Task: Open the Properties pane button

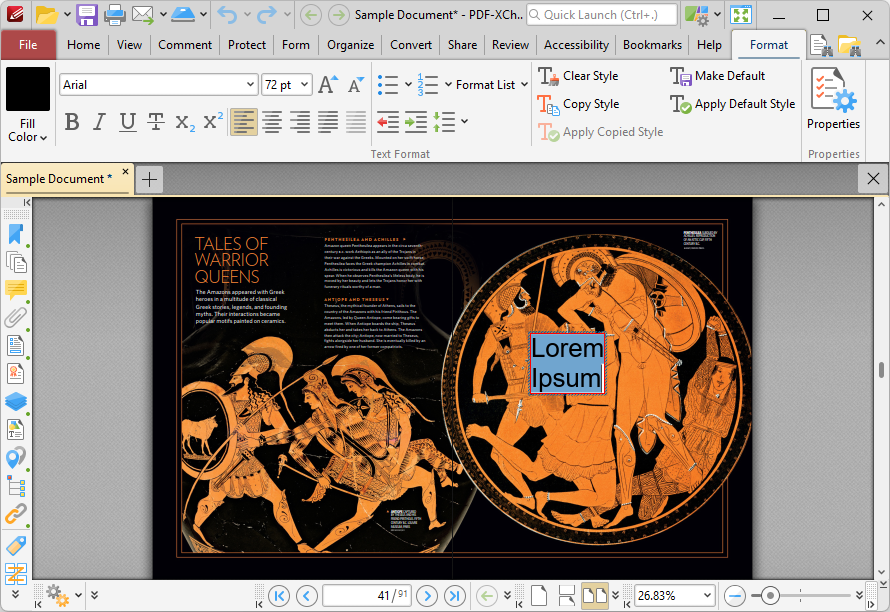Action: pyautogui.click(x=833, y=99)
